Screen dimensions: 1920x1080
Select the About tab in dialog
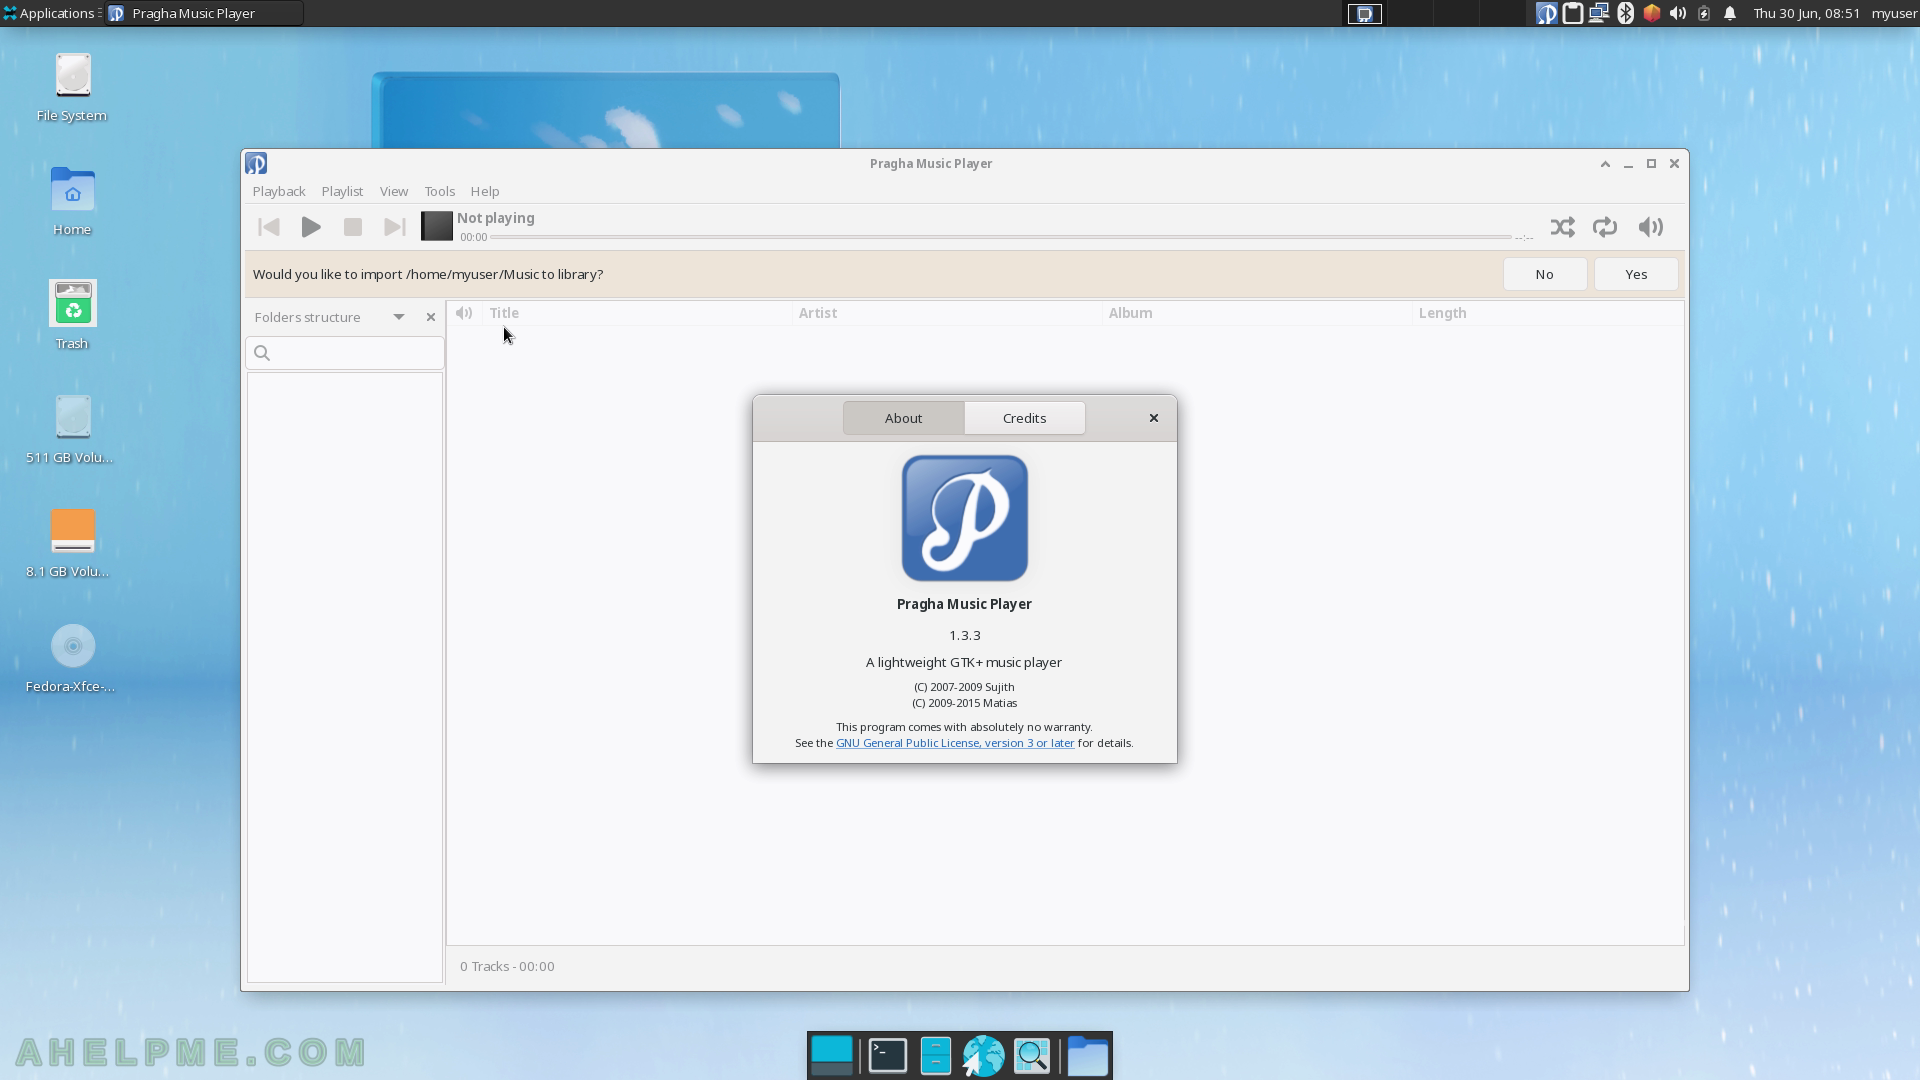(903, 418)
